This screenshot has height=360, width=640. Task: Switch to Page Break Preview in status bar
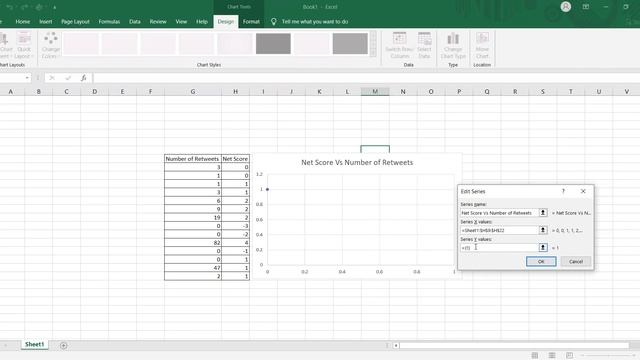(569, 355)
